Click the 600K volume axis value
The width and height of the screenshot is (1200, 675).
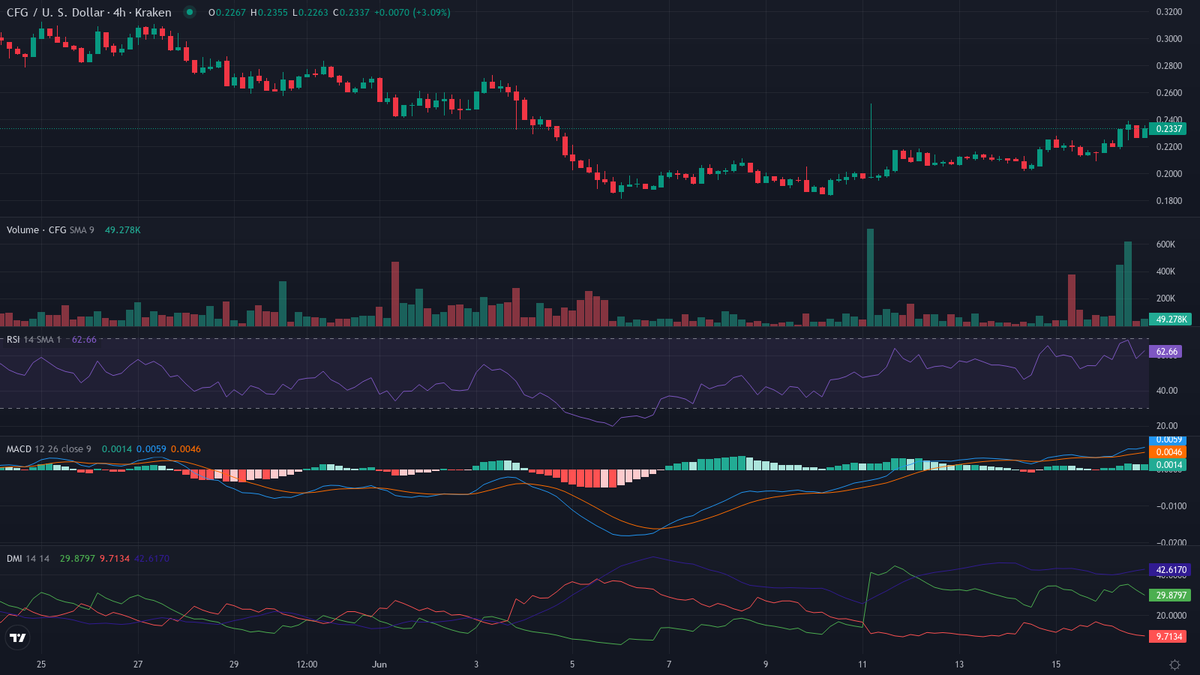click(x=1166, y=245)
